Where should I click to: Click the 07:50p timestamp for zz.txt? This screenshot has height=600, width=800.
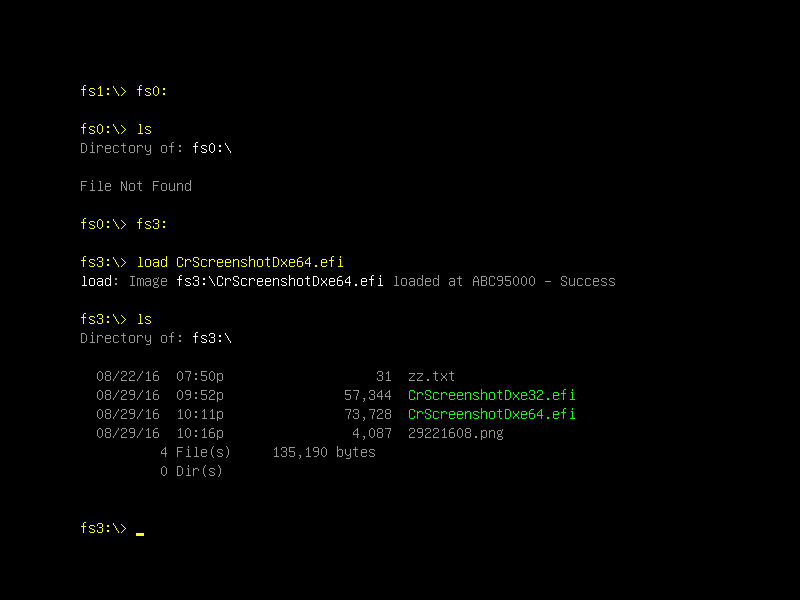[x=200, y=377]
